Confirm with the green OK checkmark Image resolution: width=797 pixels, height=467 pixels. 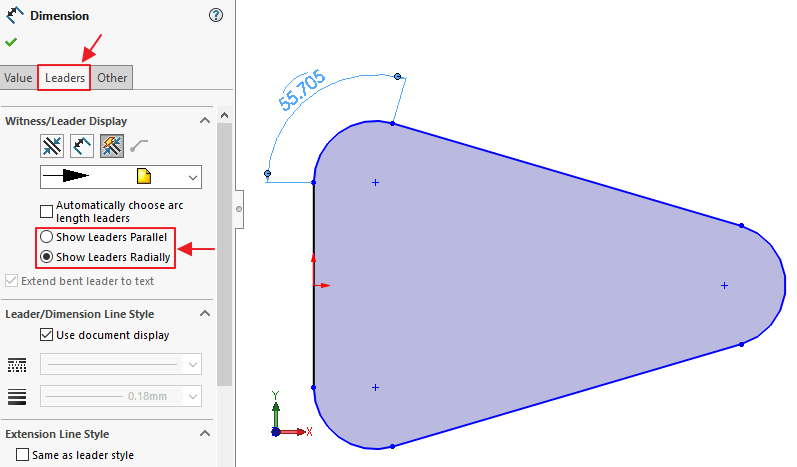(x=11, y=42)
